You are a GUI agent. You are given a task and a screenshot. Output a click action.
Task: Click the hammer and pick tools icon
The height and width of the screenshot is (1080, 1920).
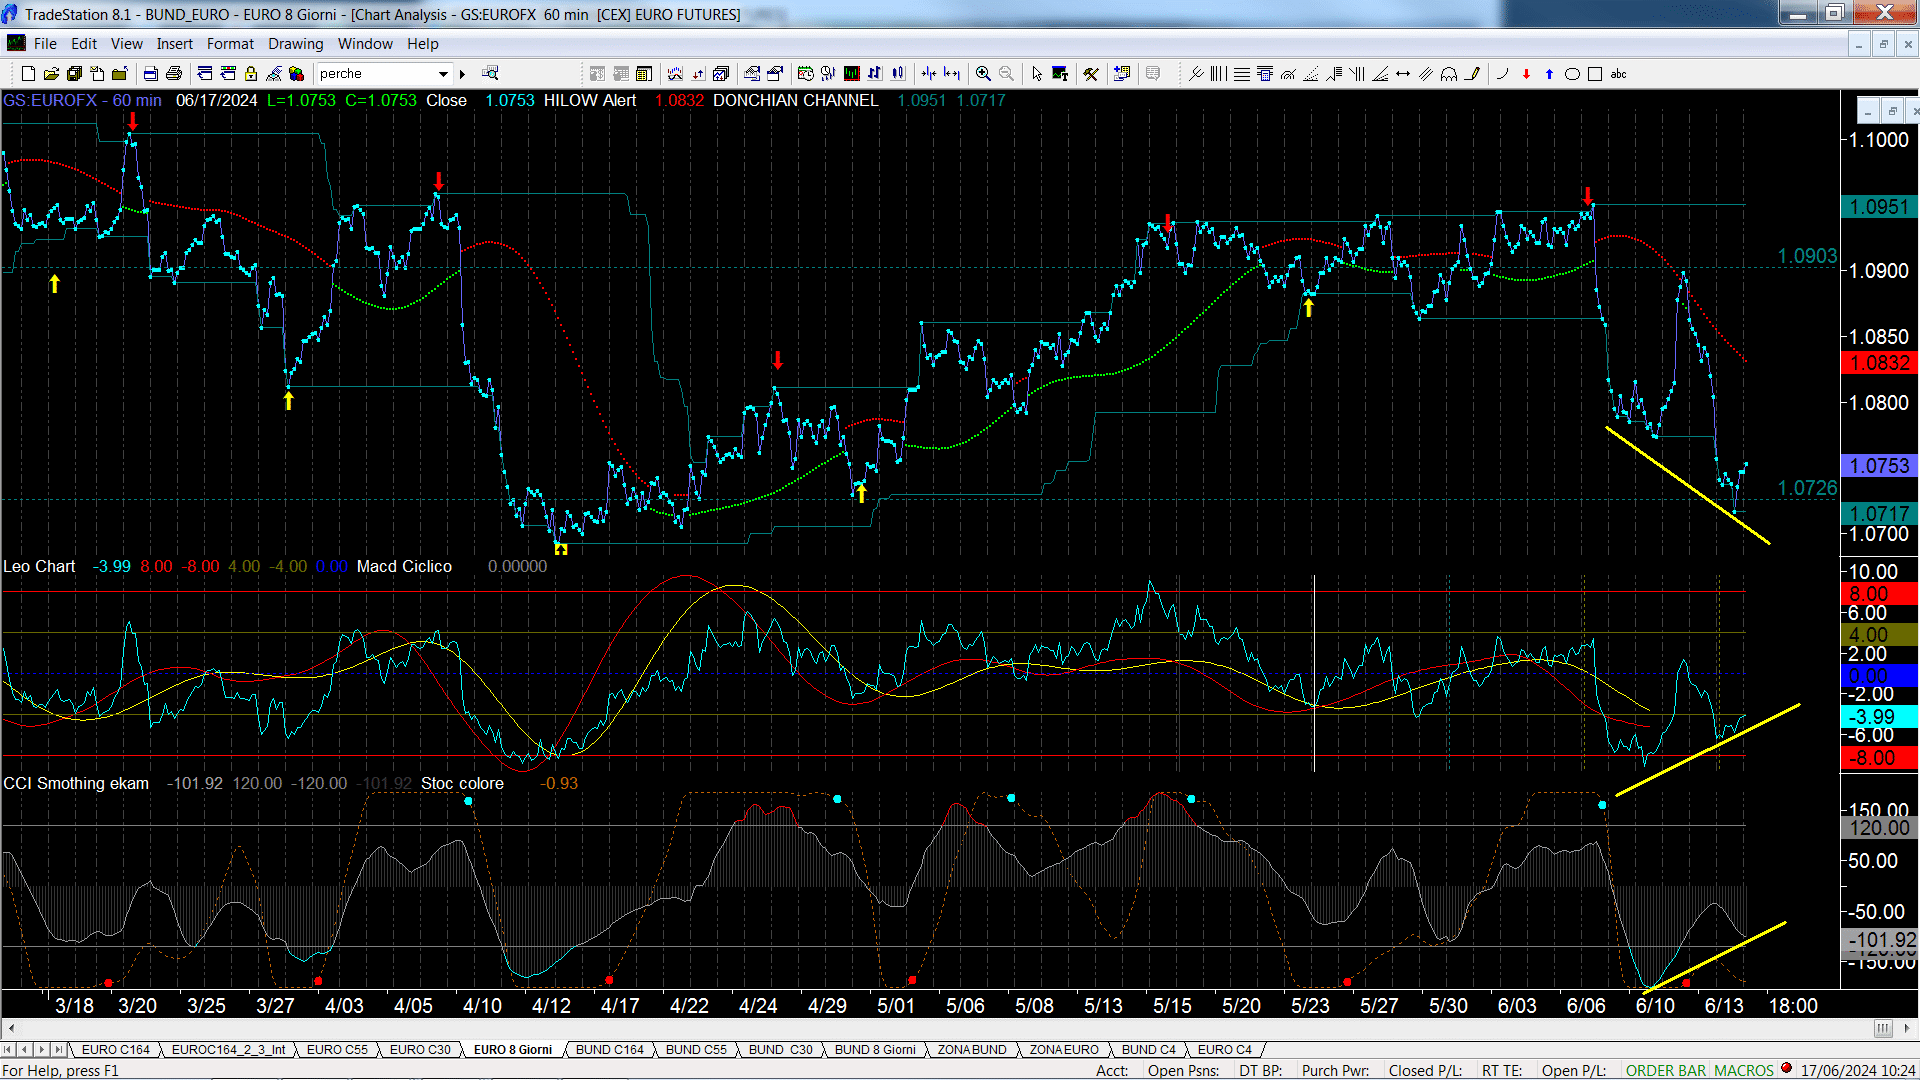coord(1091,74)
